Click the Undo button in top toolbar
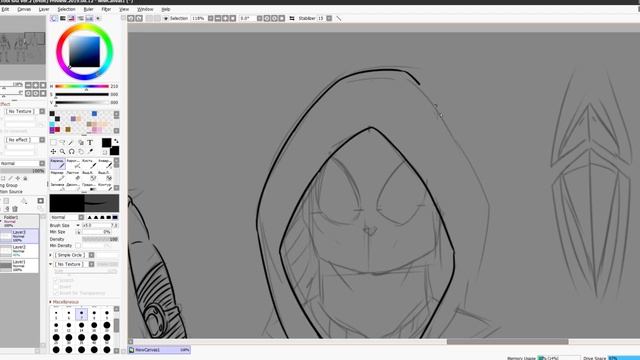Viewport: 640px width, 360px height. [131, 18]
